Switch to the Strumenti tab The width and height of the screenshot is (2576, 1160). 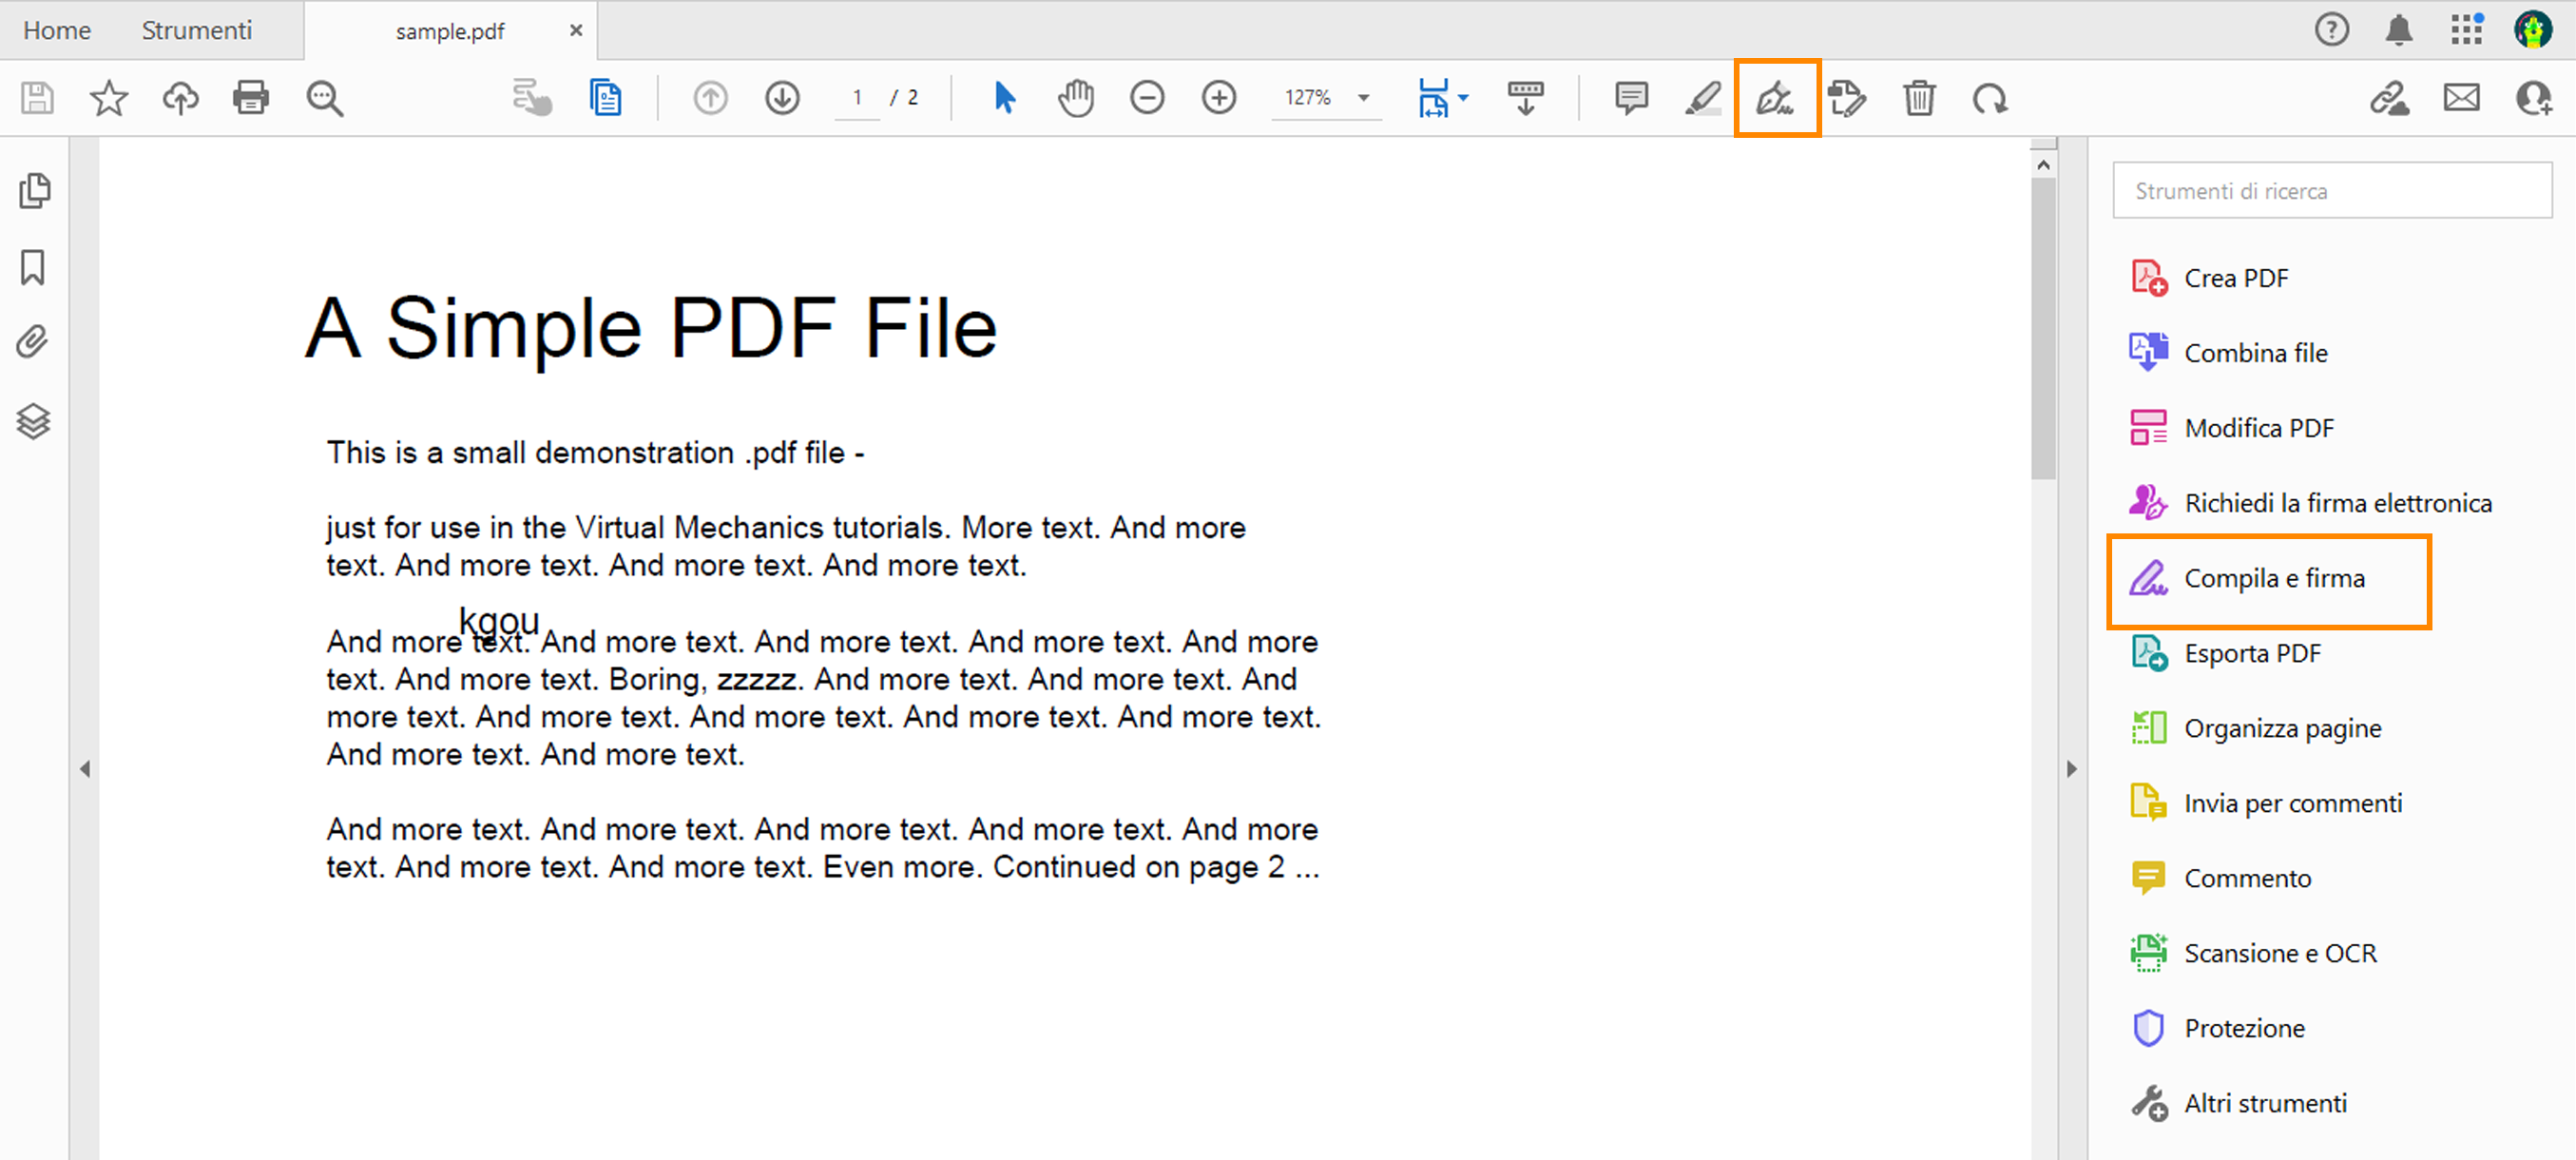click(x=196, y=30)
